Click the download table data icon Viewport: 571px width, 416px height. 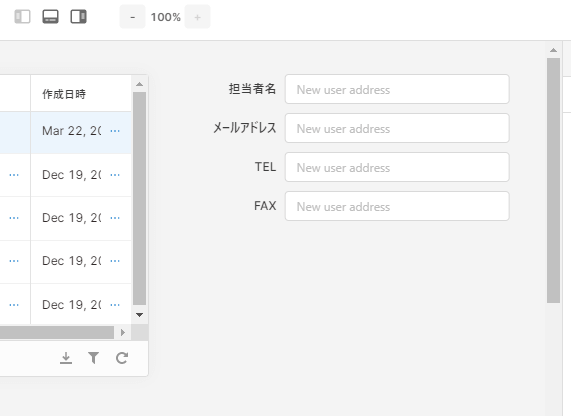[x=66, y=358]
